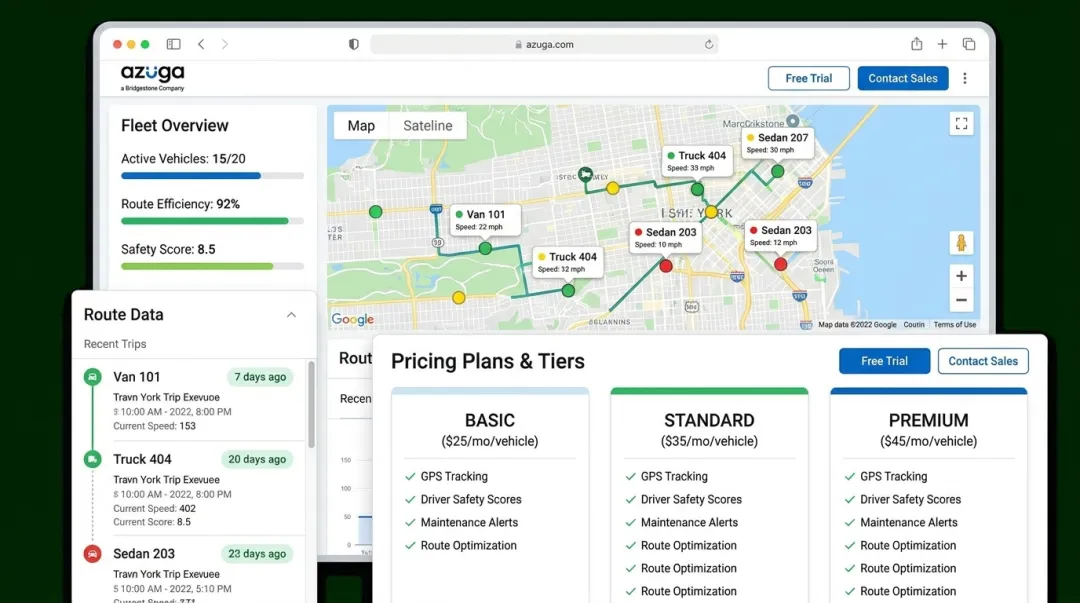This screenshot has height=603, width=1080.
Task: Click the Google logo on map
Action: pos(353,319)
